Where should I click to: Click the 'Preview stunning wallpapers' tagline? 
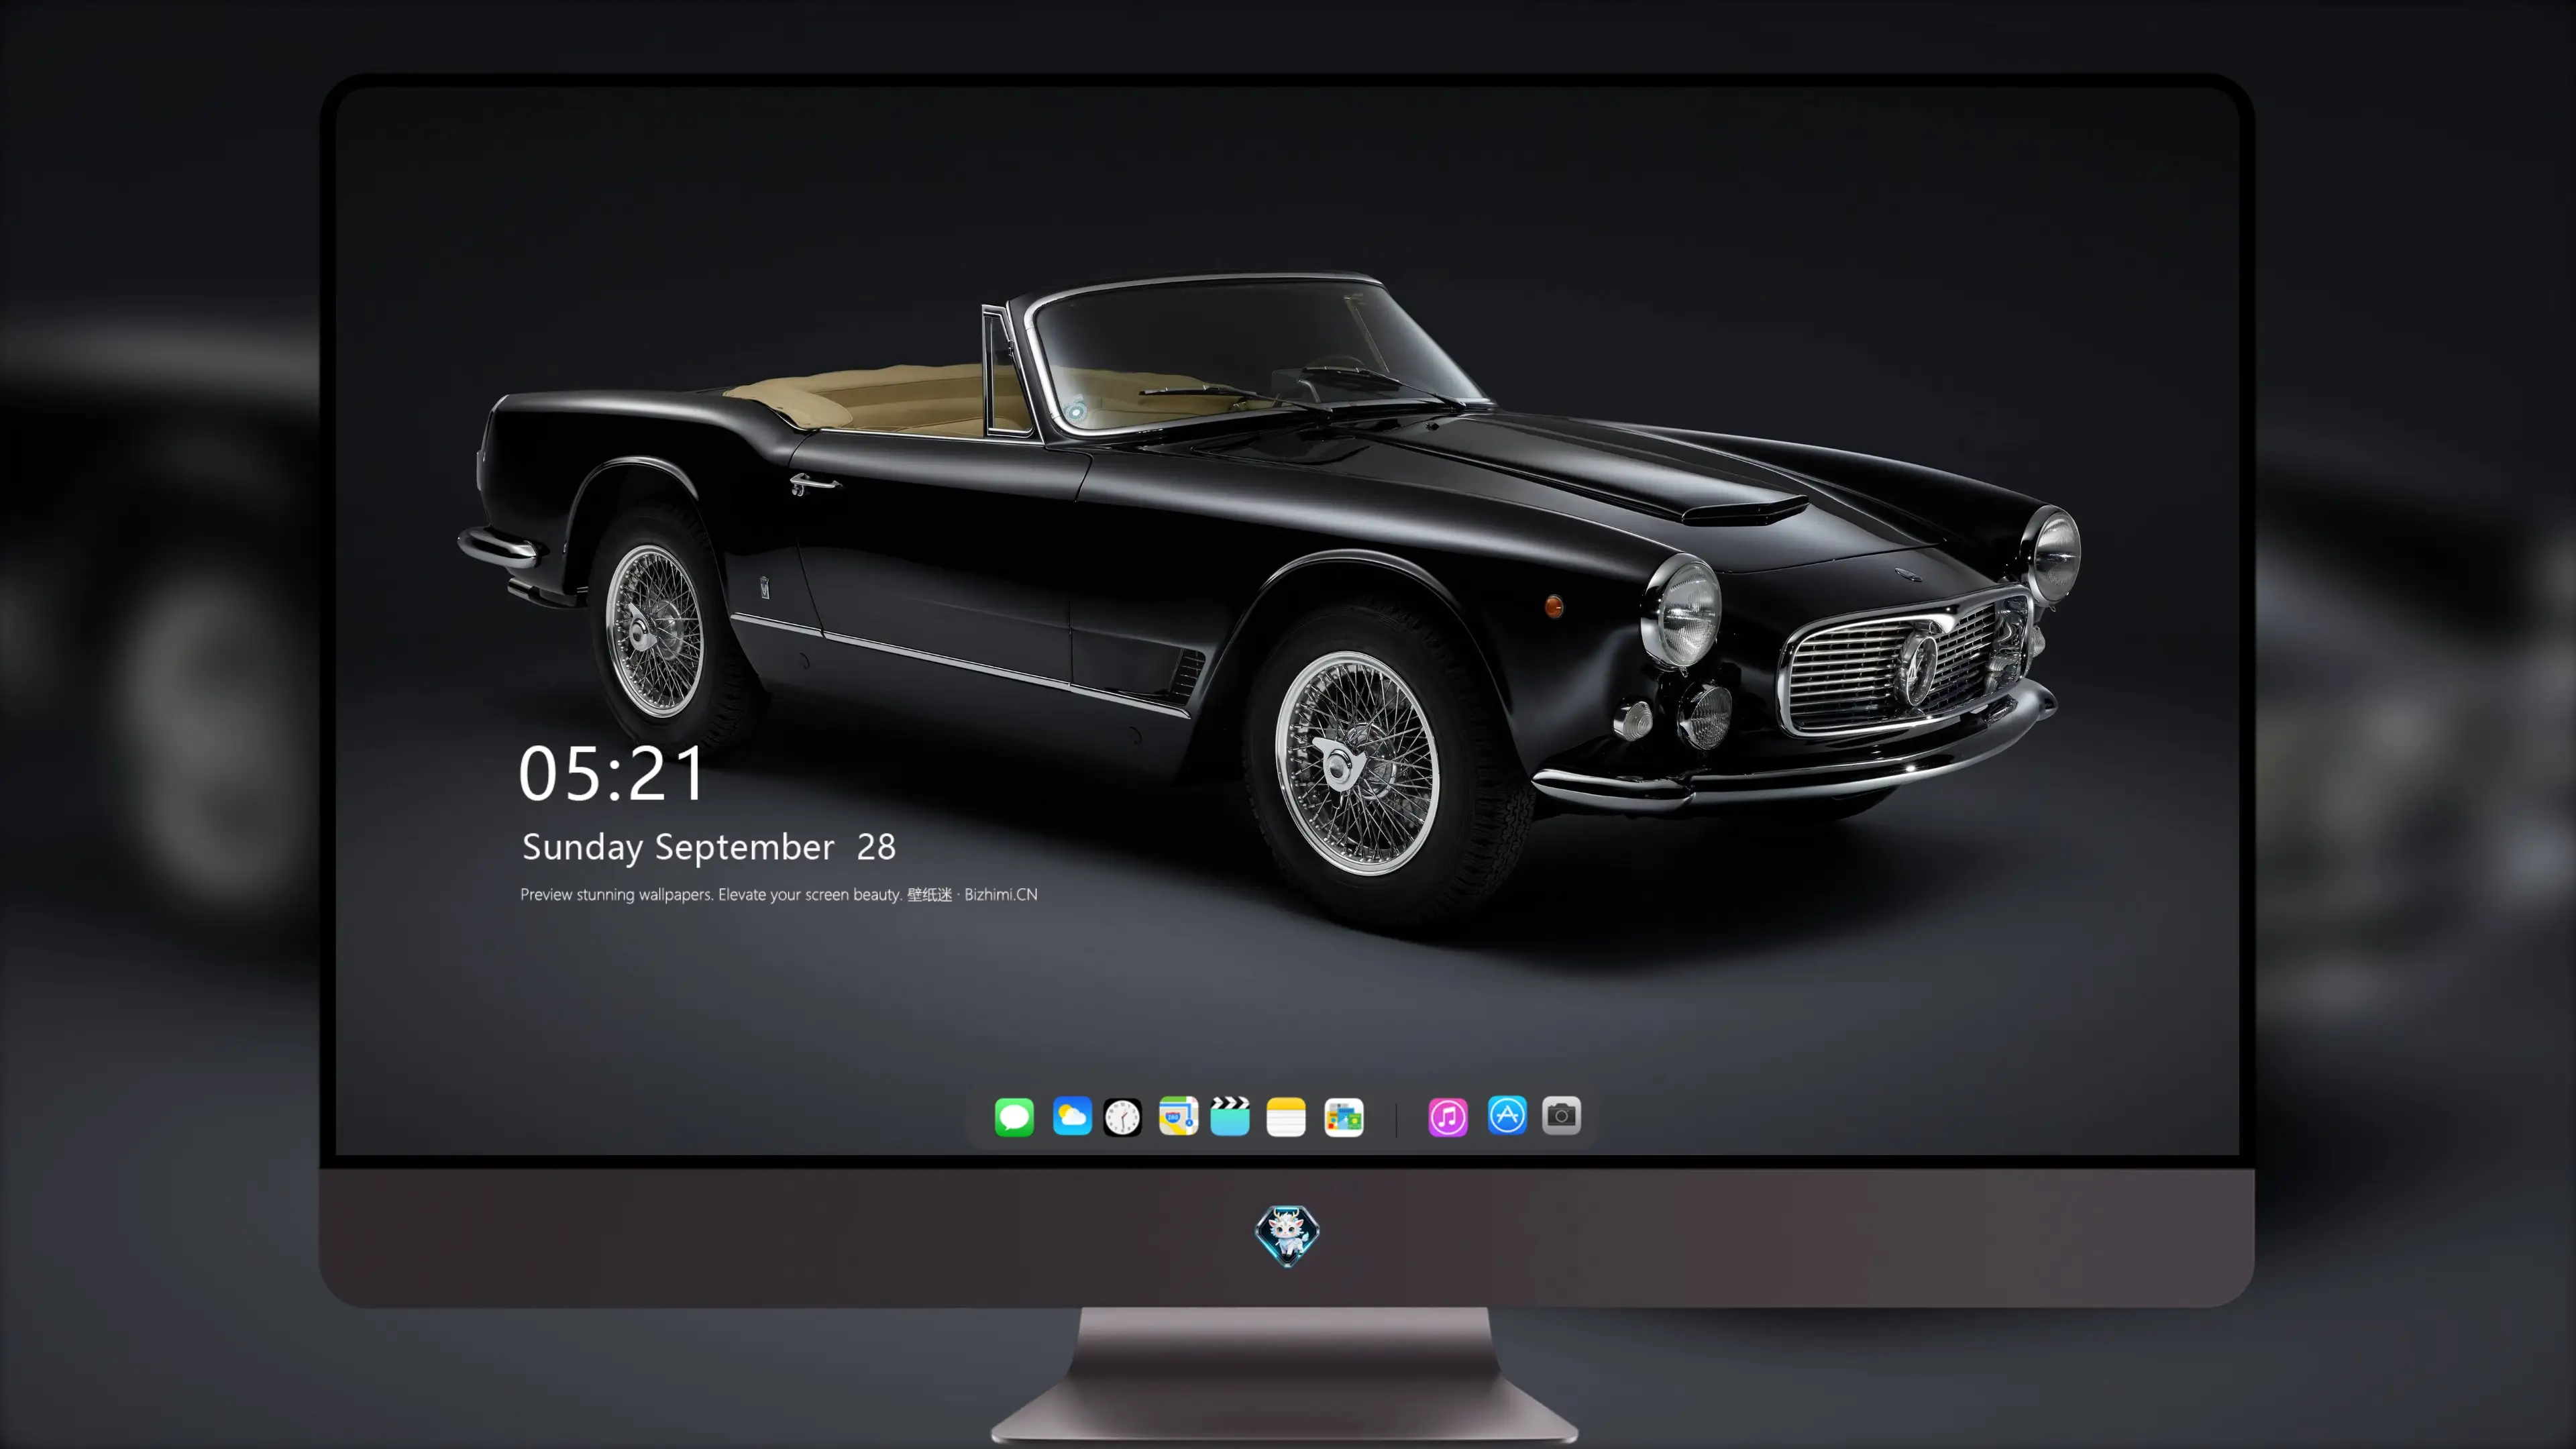616,894
